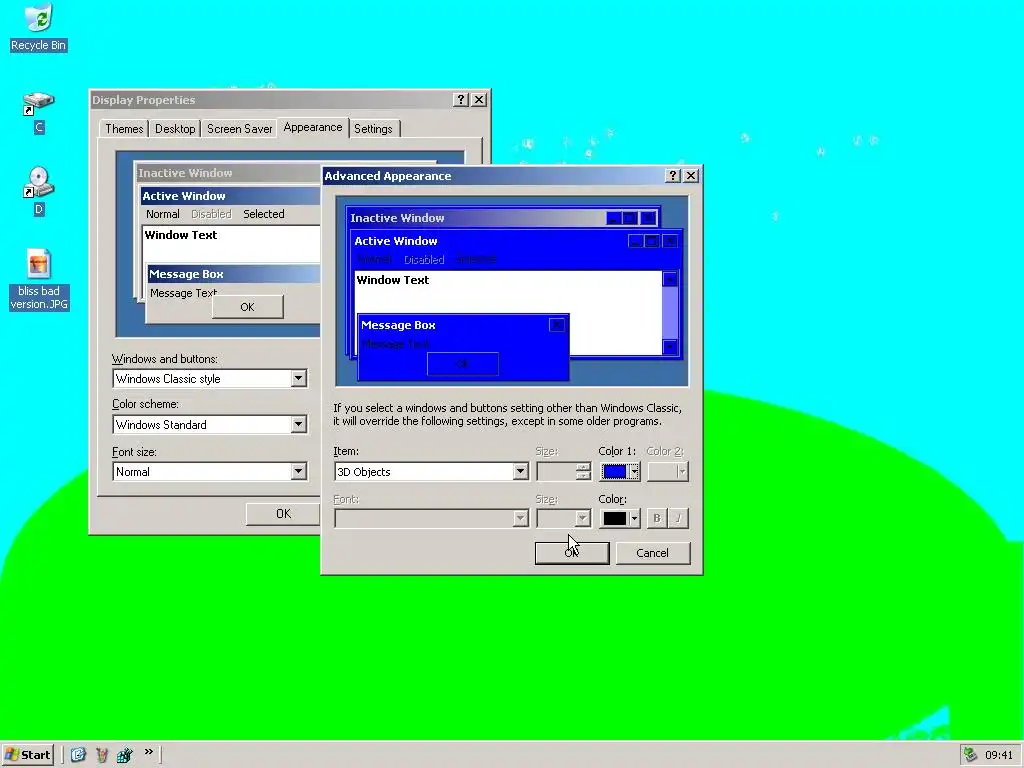The width and height of the screenshot is (1024, 768).
Task: Open Windows and buttons style dropdown
Action: [298, 379]
